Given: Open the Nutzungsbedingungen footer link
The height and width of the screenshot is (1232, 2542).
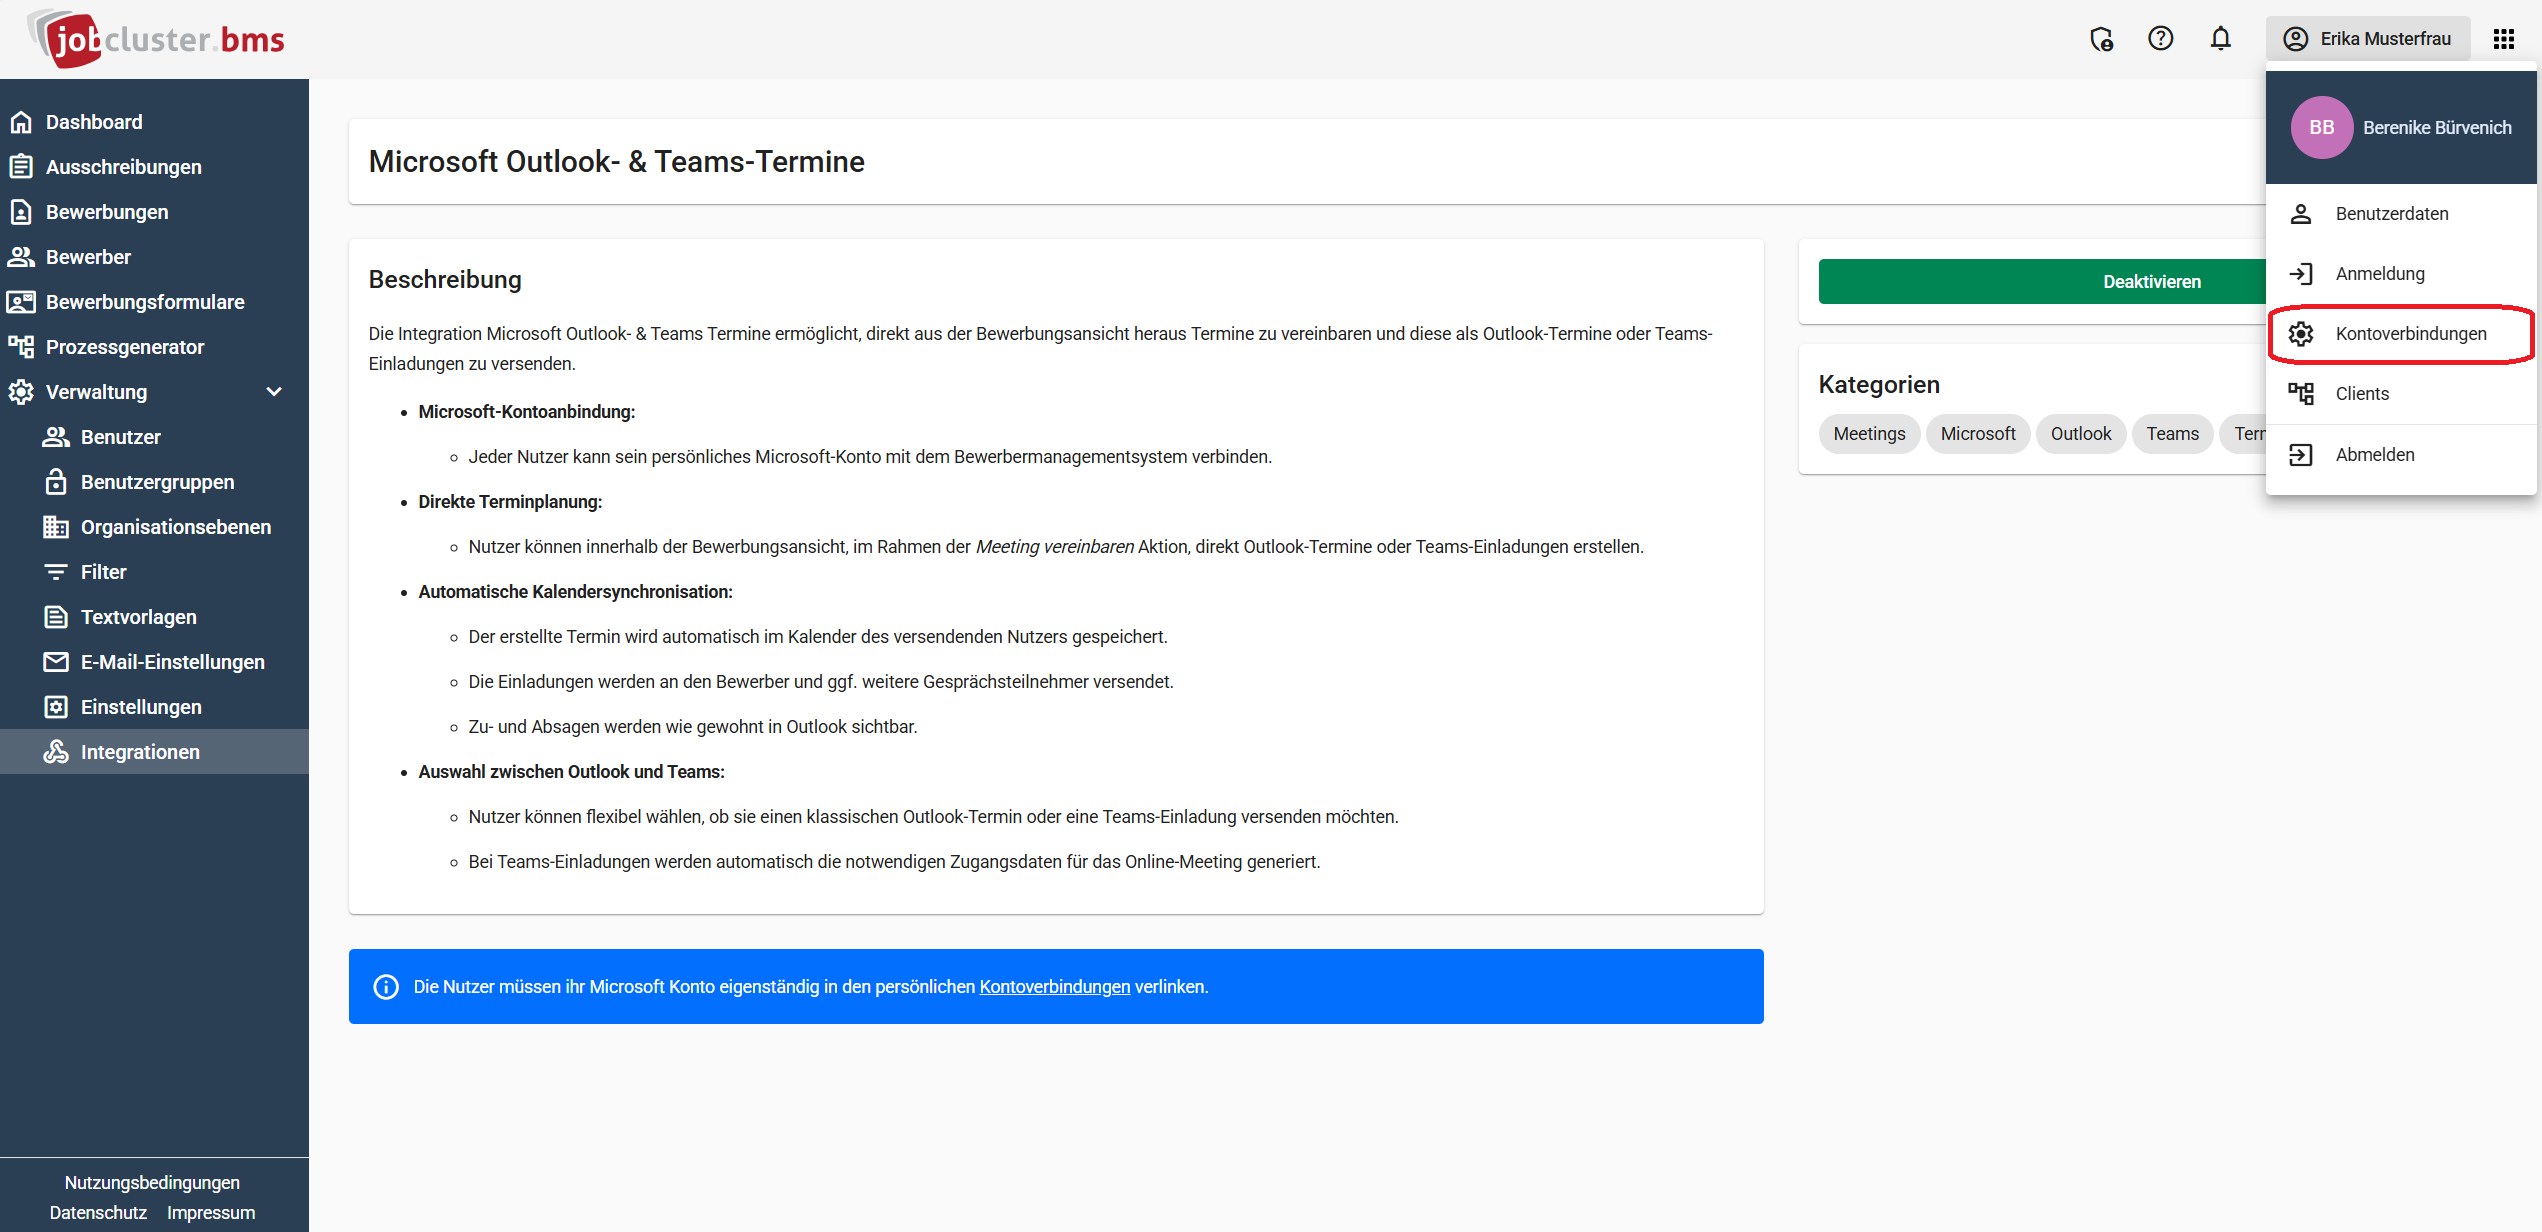Looking at the screenshot, I should (x=152, y=1183).
